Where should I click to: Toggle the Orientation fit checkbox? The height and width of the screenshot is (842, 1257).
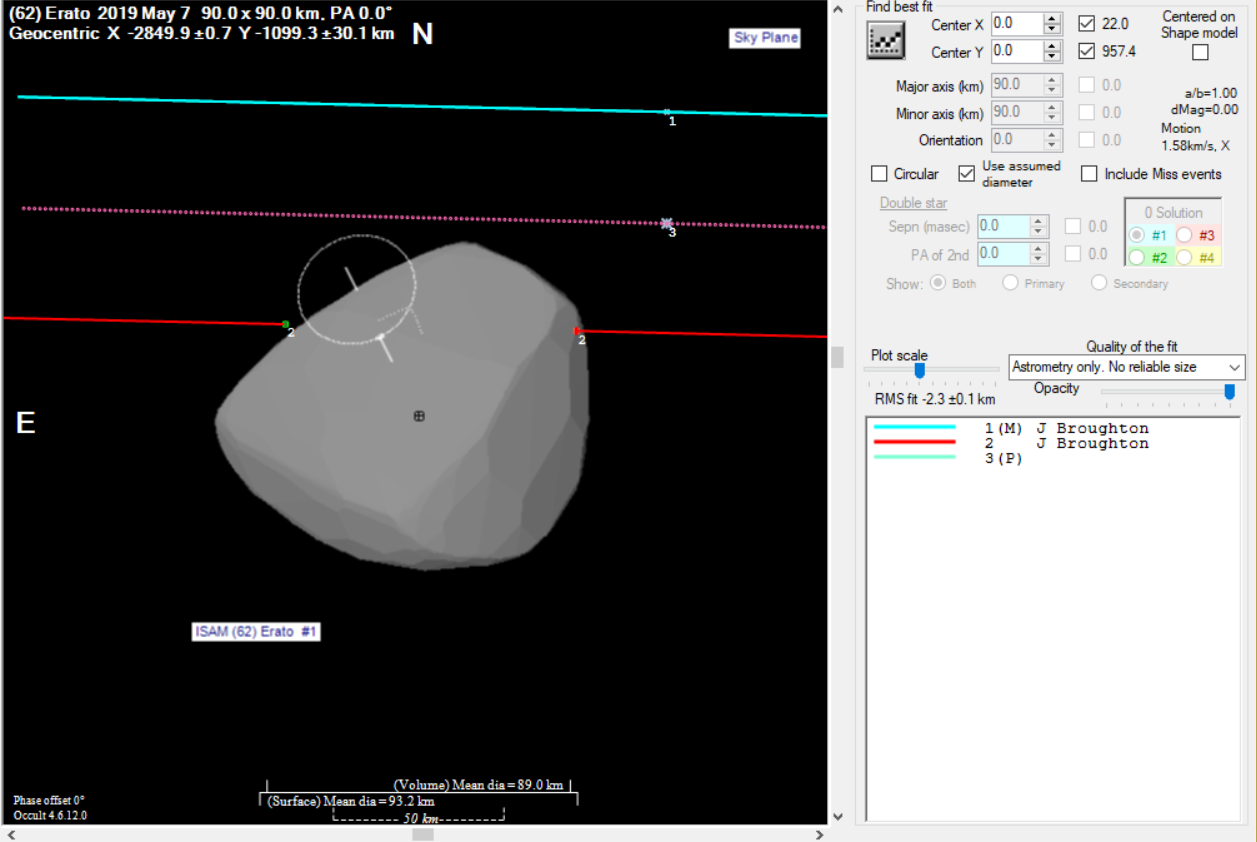coord(1087,140)
